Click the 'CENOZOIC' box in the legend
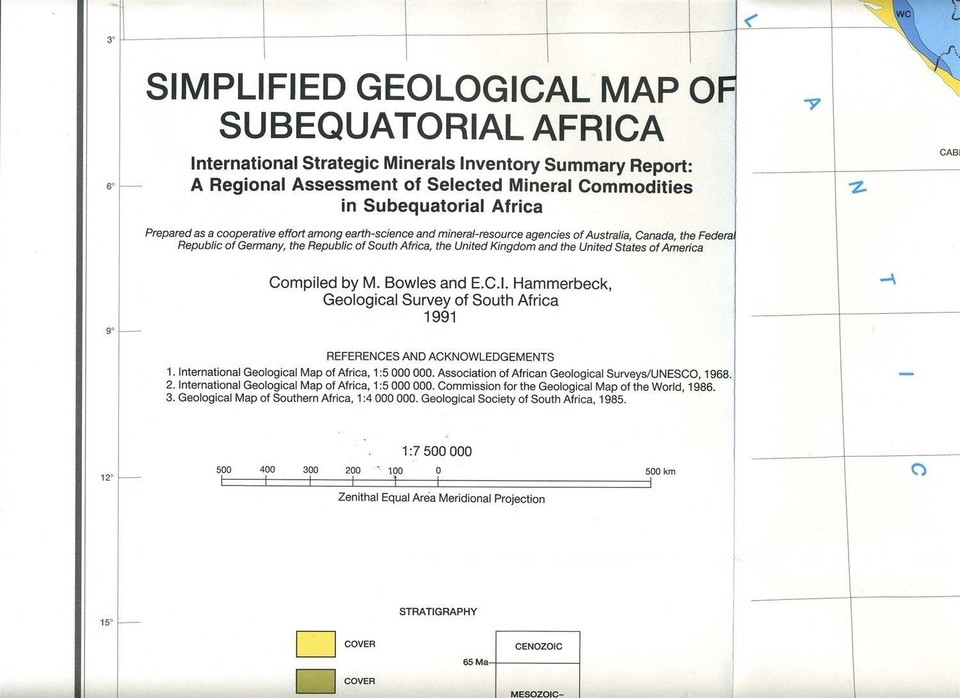Viewport: 960px width, 698px height. click(538, 647)
